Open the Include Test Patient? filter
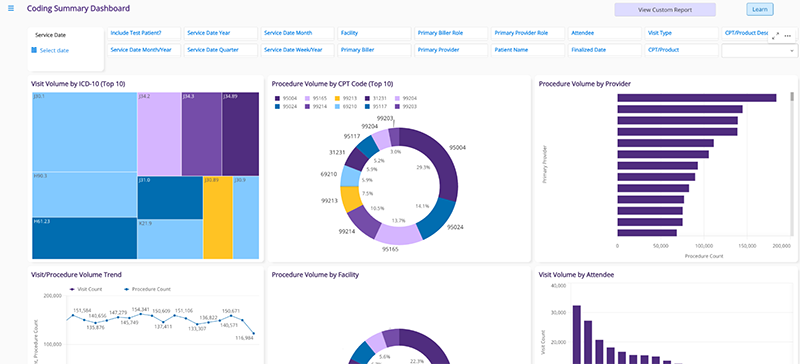 (144, 33)
